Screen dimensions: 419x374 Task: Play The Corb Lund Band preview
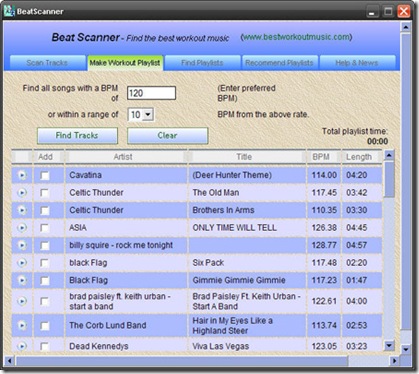pos(22,325)
